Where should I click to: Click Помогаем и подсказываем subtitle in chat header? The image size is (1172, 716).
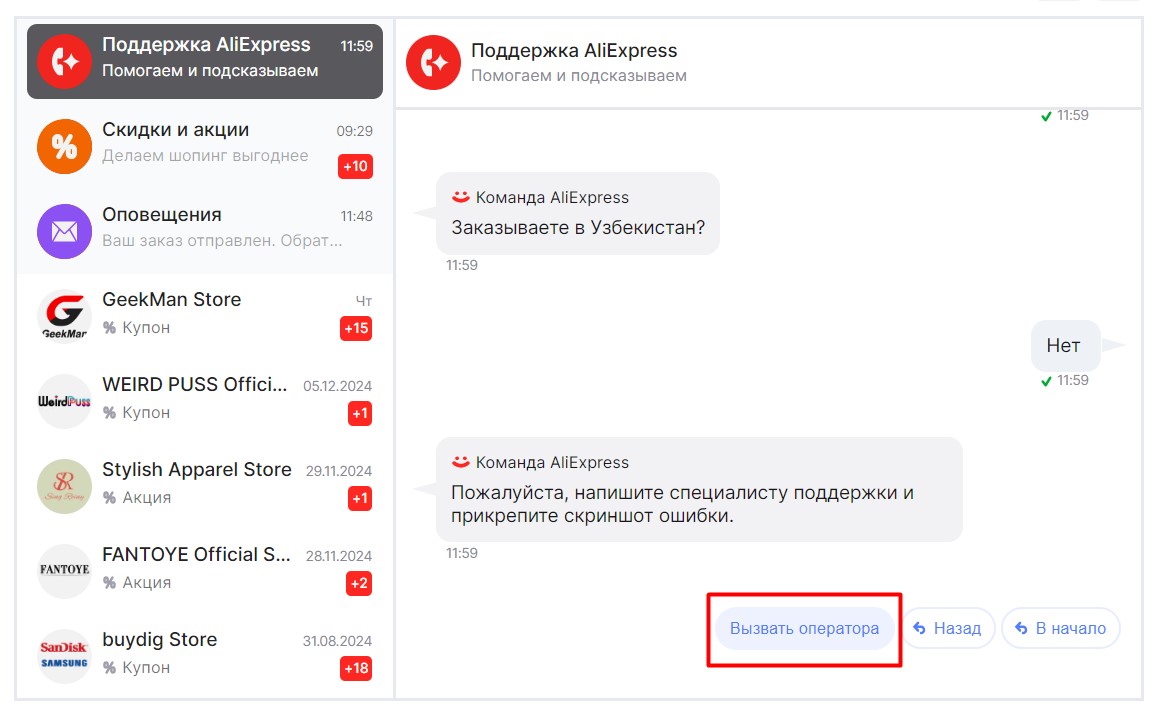pyautogui.click(x=579, y=75)
